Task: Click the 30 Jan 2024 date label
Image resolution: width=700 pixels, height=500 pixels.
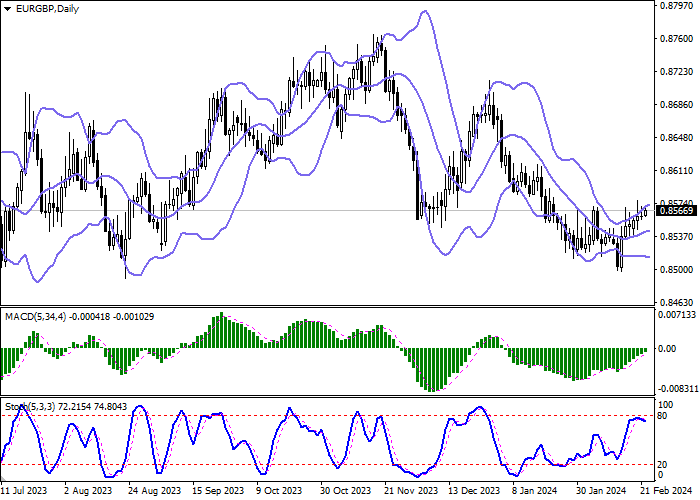Action: tap(601, 491)
